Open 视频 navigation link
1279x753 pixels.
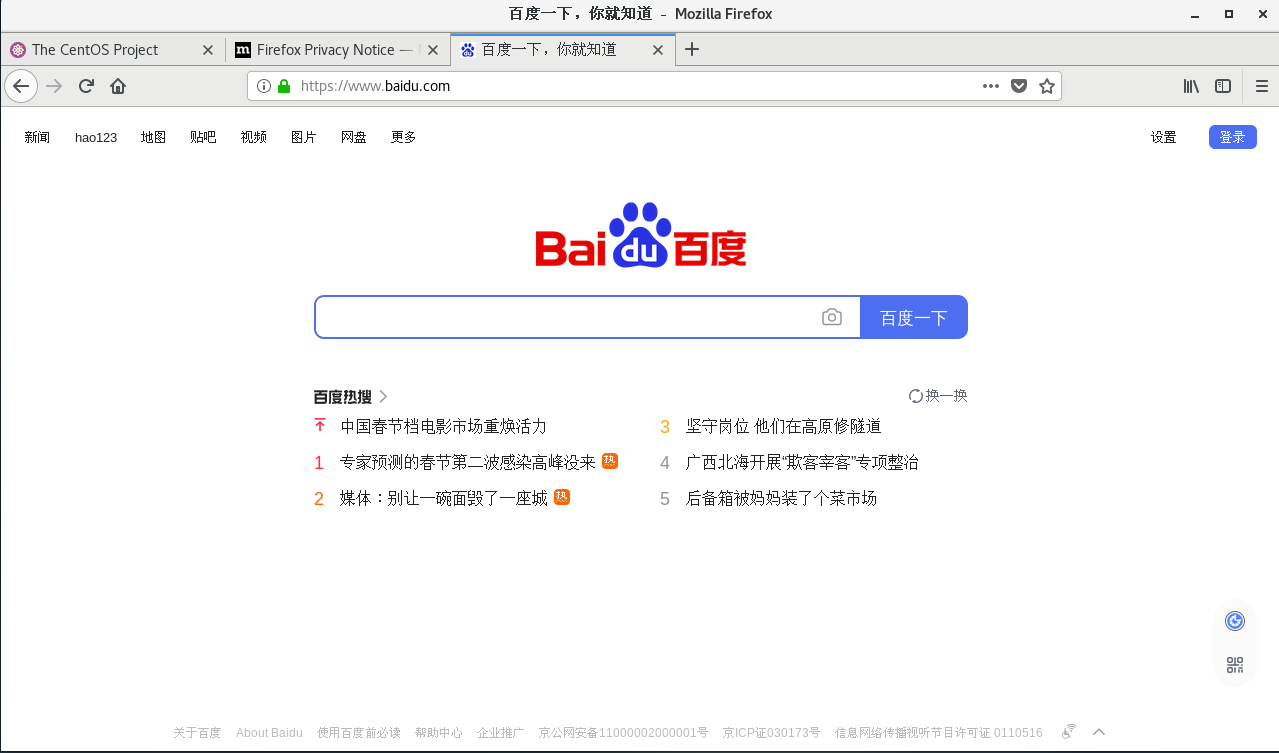point(253,137)
